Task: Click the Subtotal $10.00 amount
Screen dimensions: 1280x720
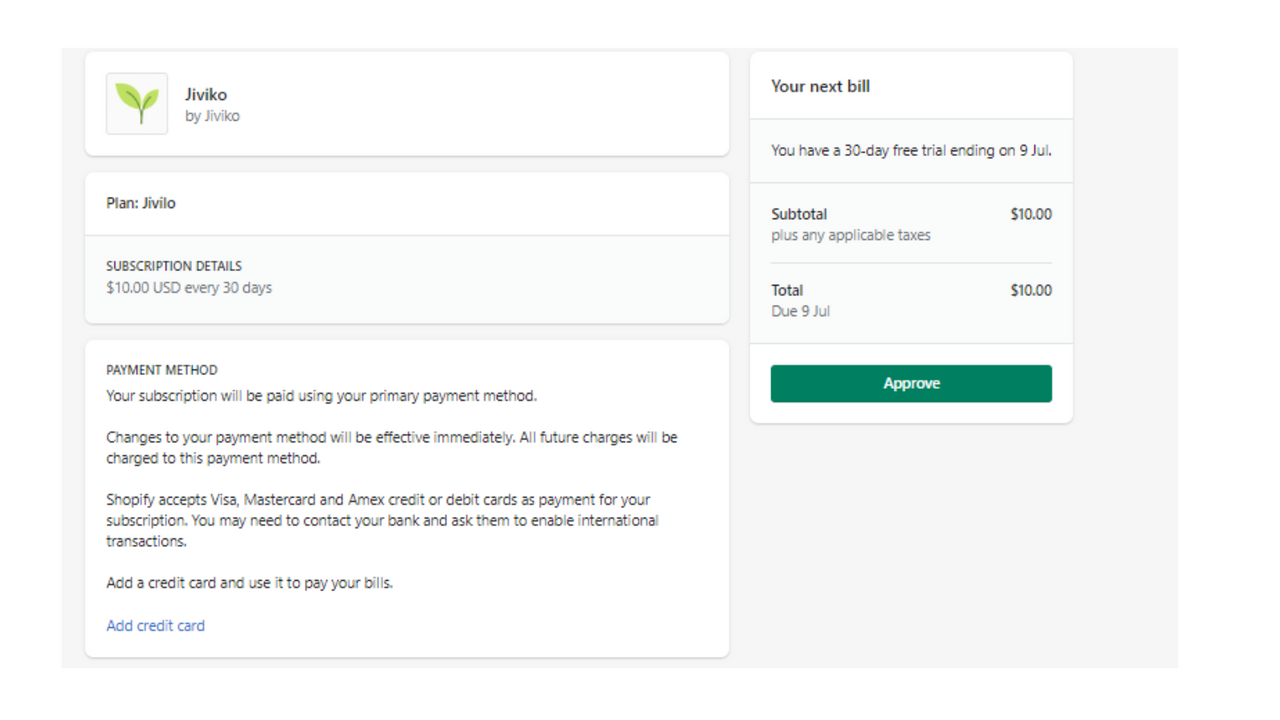Action: coord(1031,214)
